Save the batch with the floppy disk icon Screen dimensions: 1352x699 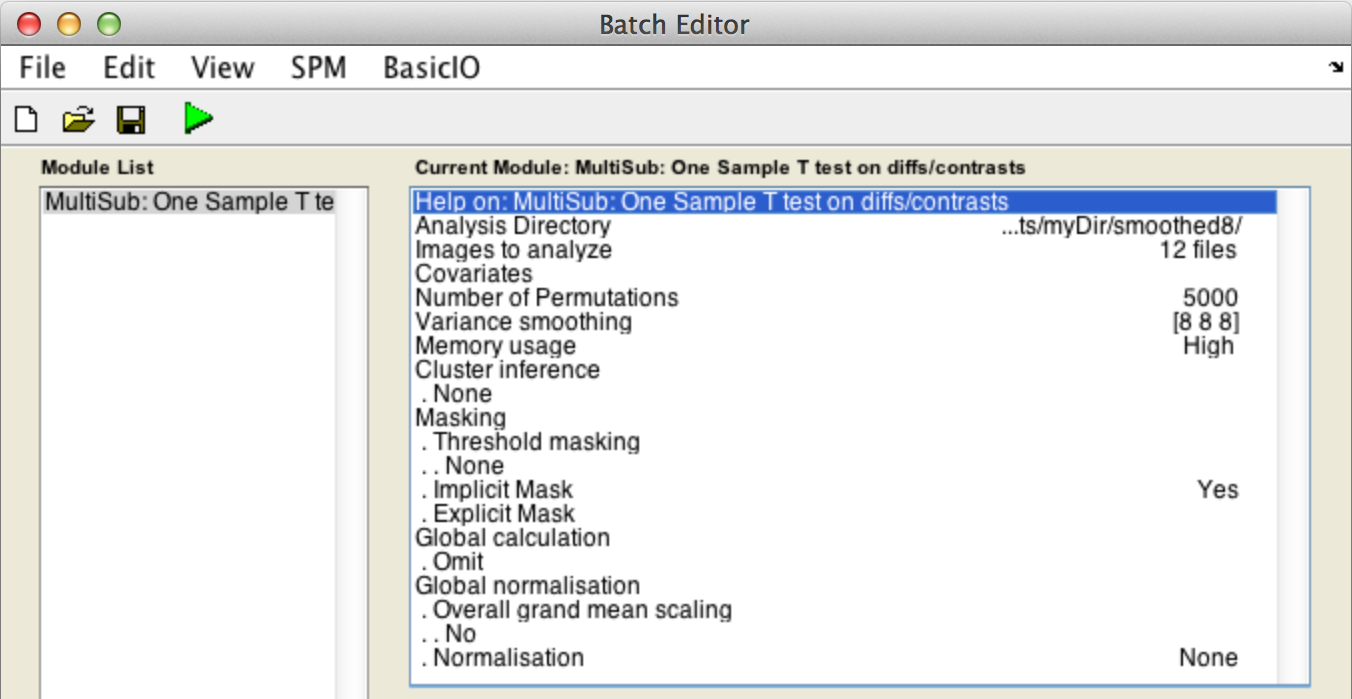(x=131, y=120)
